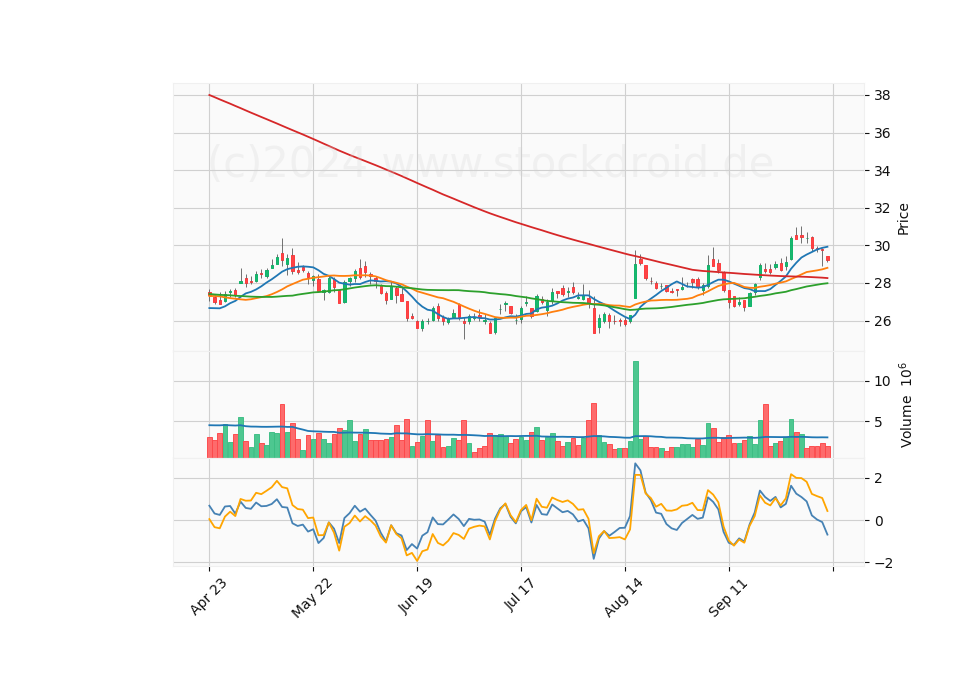Screen dimensions: 960x690
Task: Click the positive 2 tick on the oscillator axis
Action: pyautogui.click(x=879, y=478)
